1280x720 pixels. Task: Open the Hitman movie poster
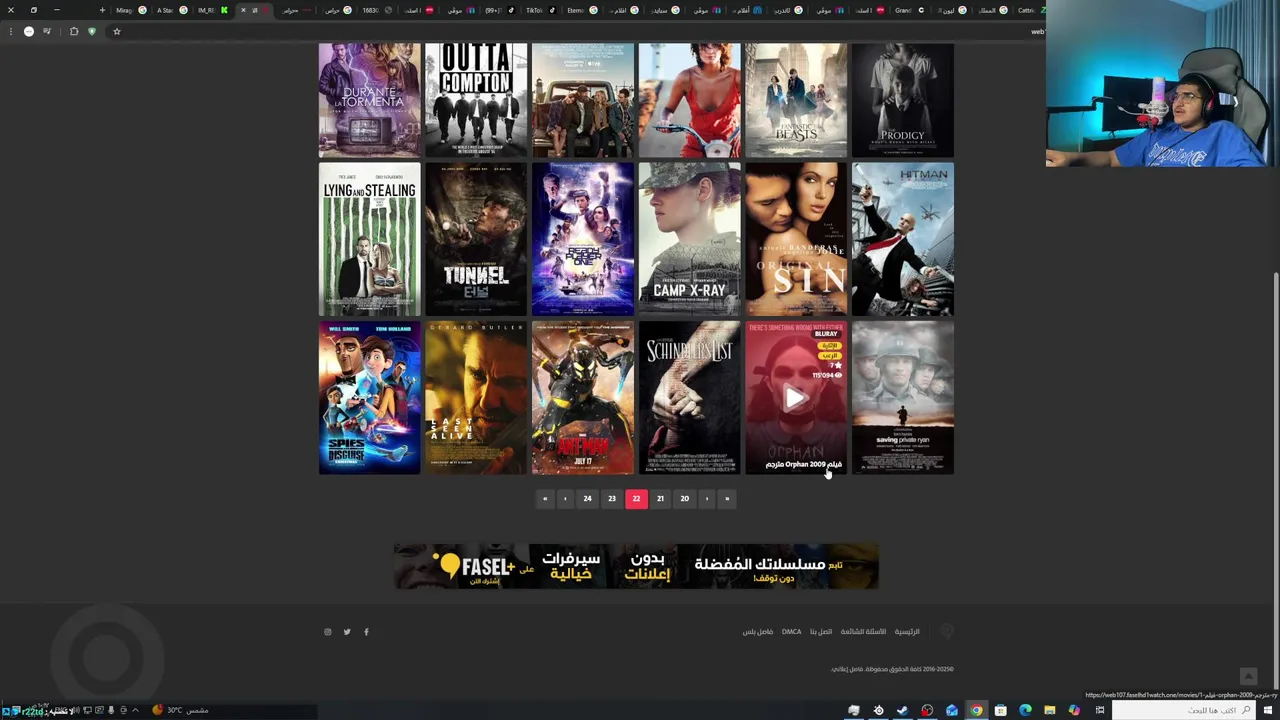tap(902, 239)
